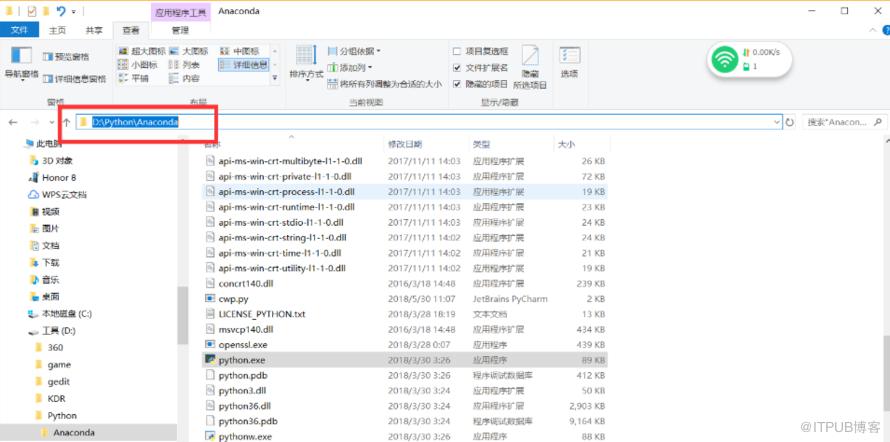Refresh the current folder view

(790, 122)
